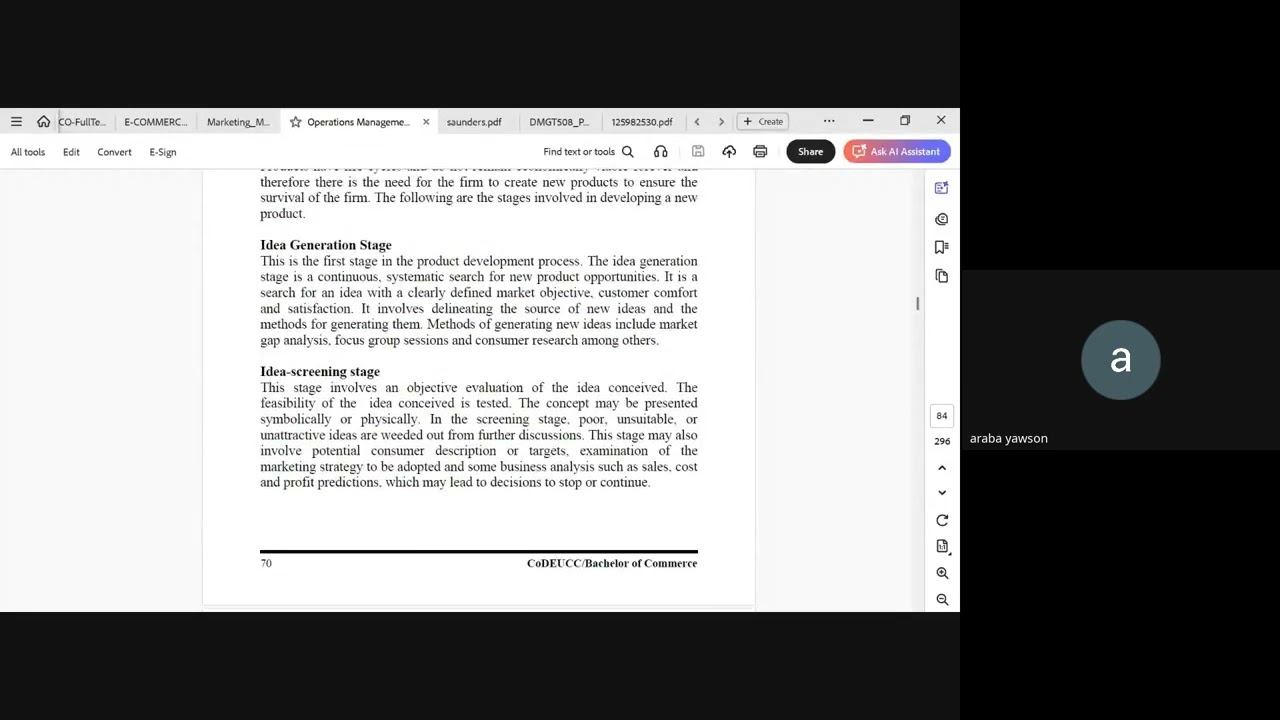Click the Idea Generation Stage heading
The width and height of the screenshot is (1280, 720).
pyautogui.click(x=326, y=245)
